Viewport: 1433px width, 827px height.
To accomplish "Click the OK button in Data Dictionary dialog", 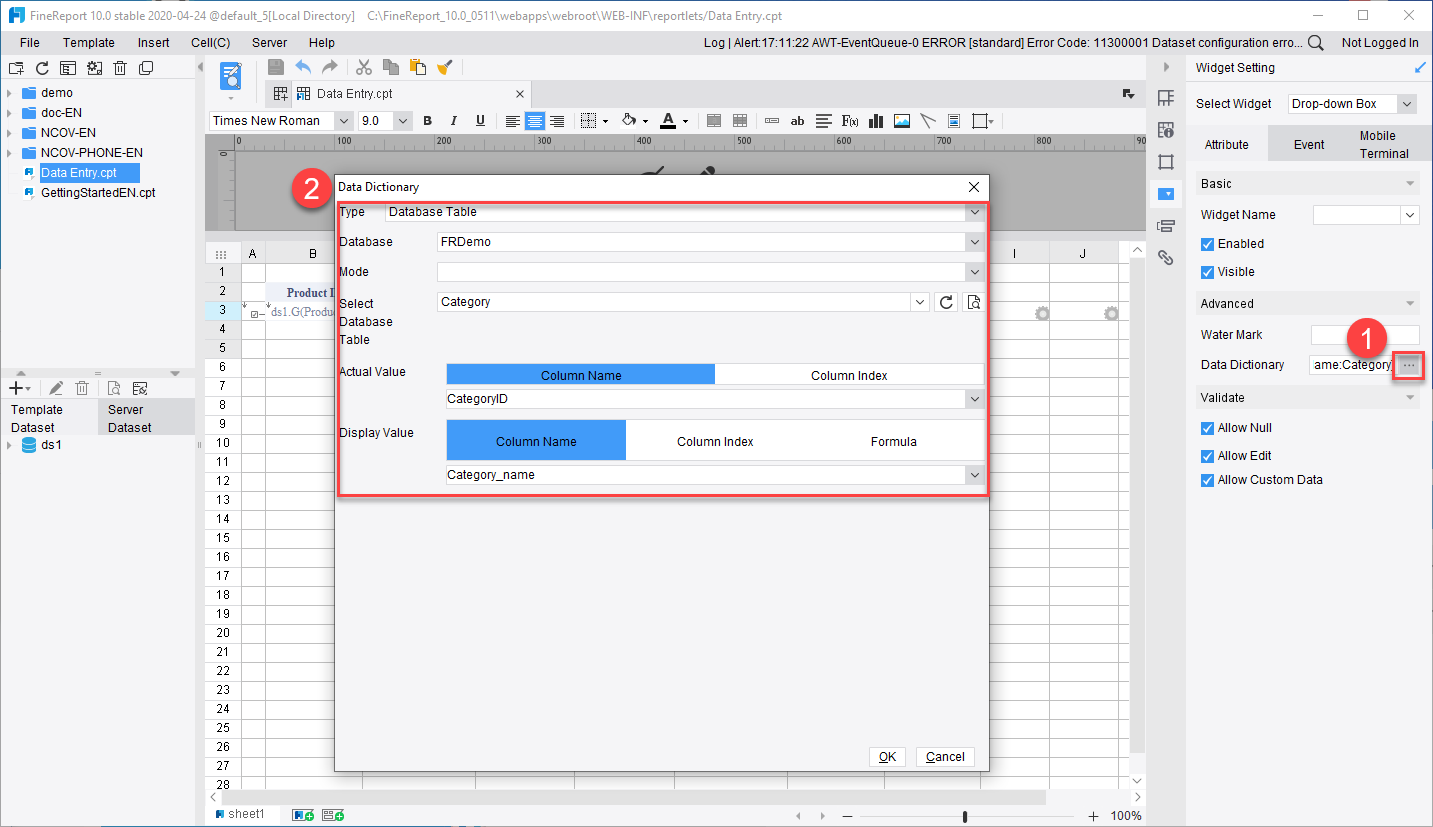I will [x=886, y=756].
